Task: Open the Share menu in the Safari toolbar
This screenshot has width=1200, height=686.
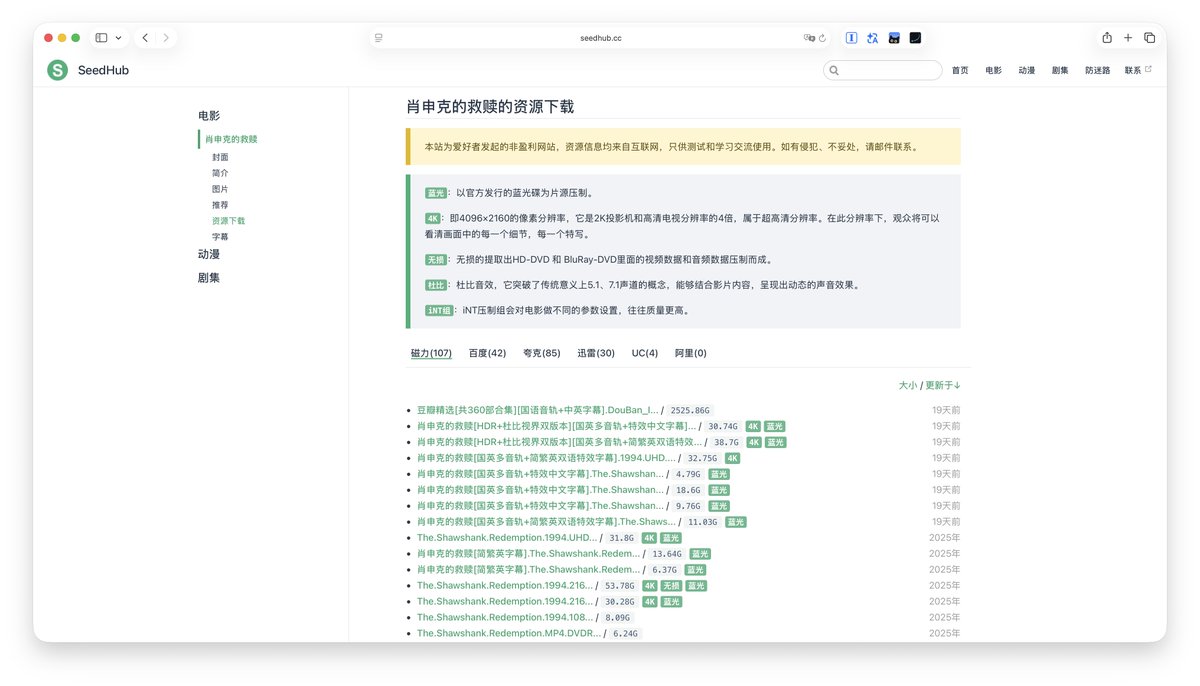Action: [x=1107, y=38]
